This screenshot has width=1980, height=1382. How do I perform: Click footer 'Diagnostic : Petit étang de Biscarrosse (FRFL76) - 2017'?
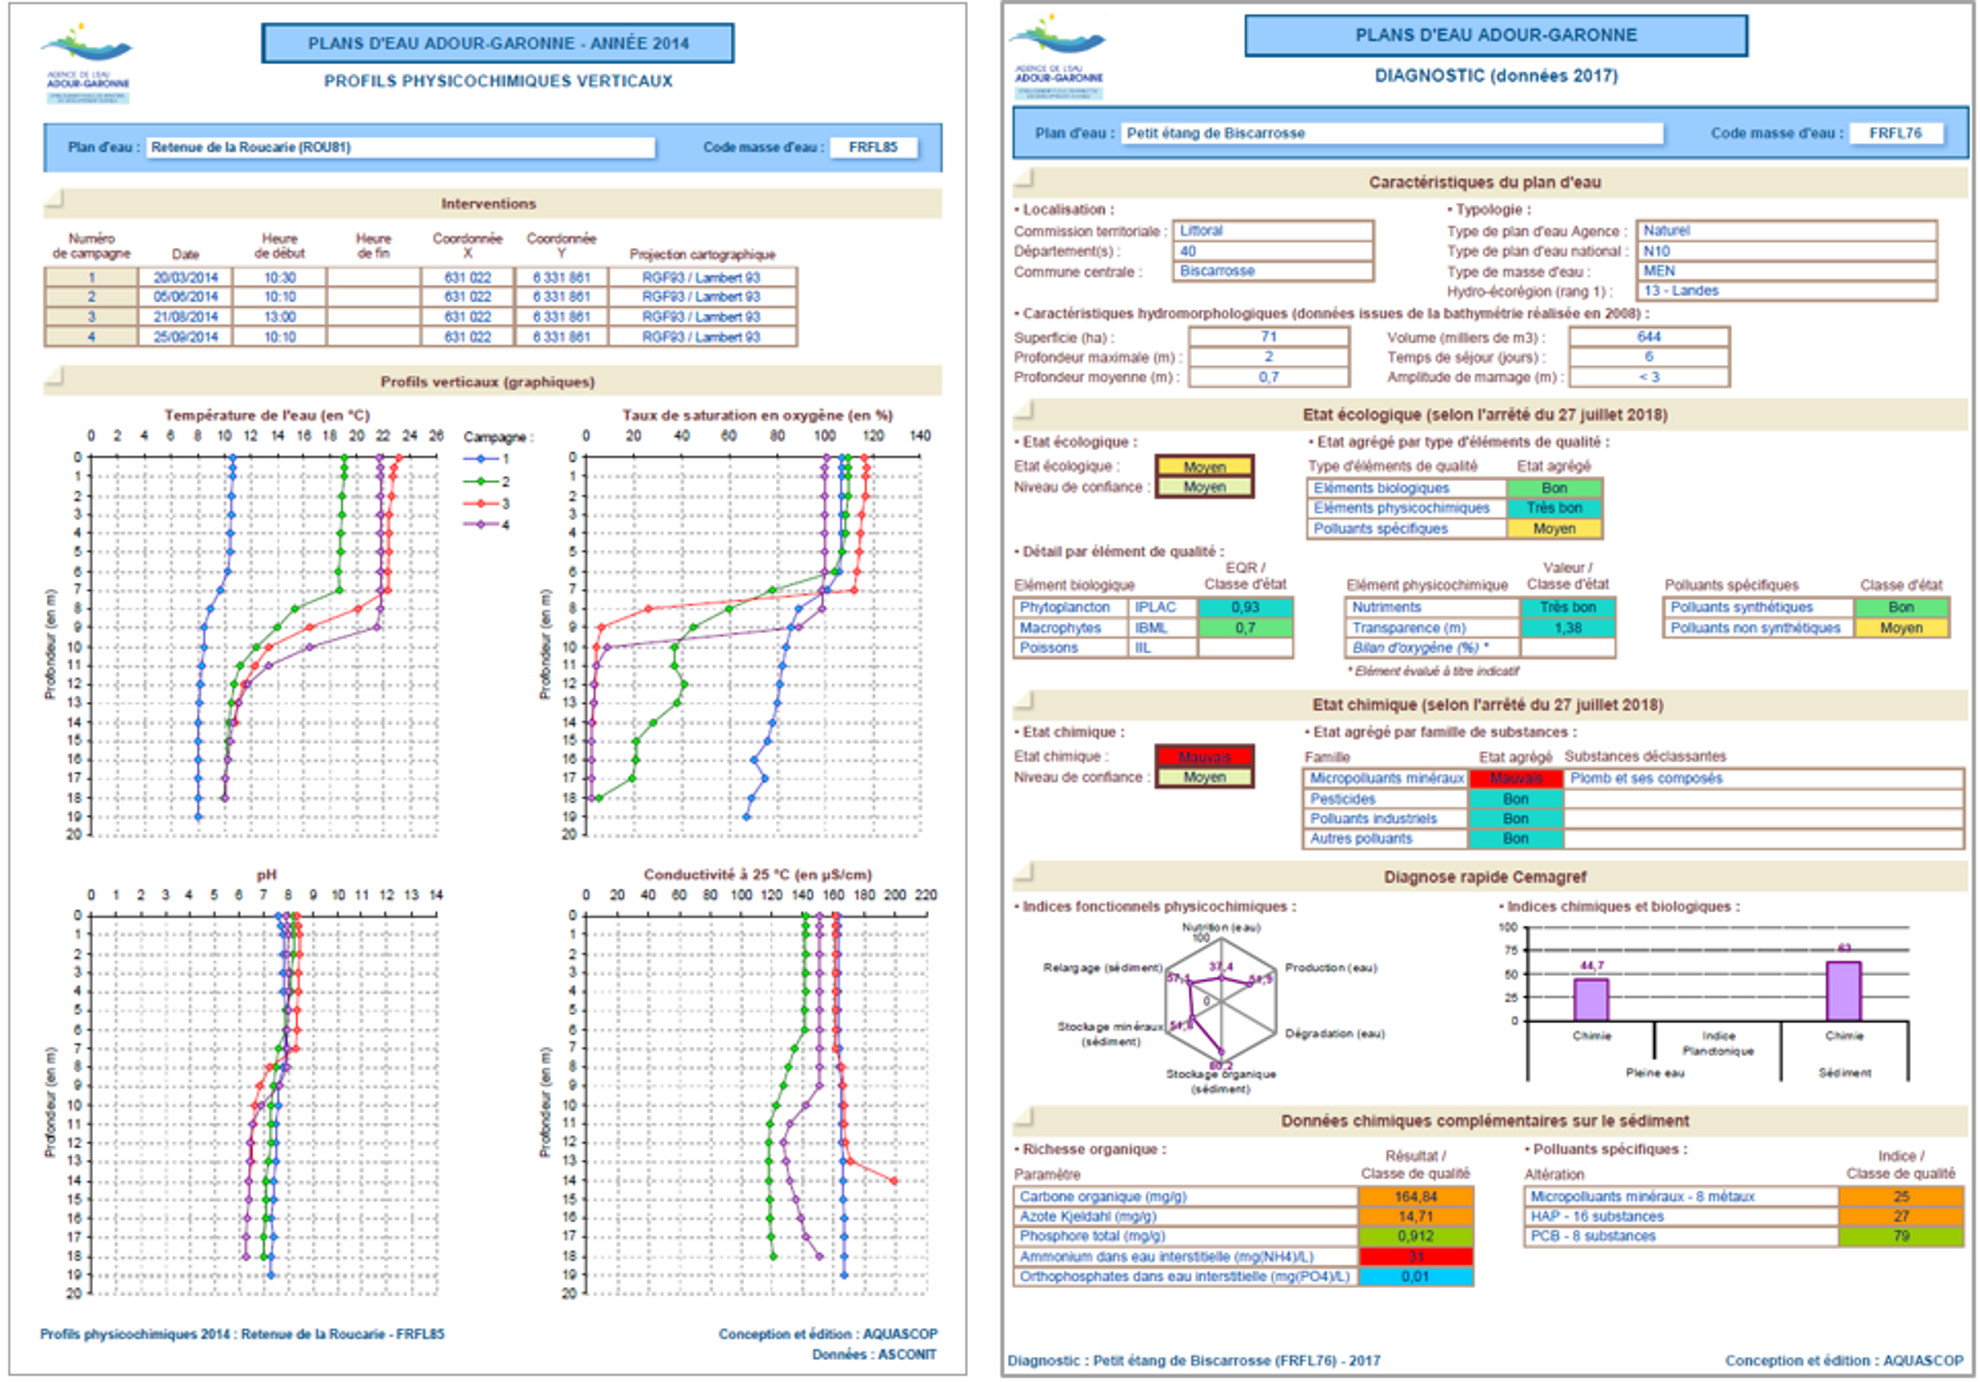[1194, 1361]
